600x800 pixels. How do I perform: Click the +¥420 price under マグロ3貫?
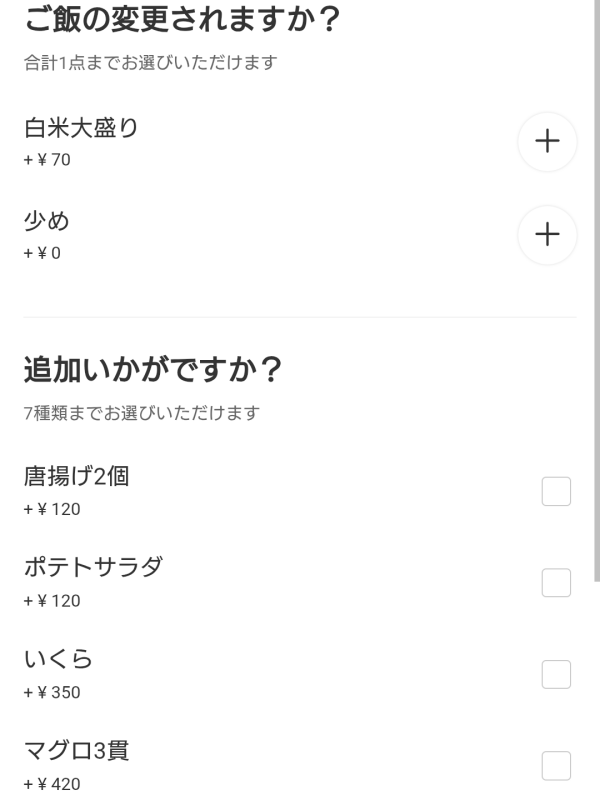(x=51, y=784)
